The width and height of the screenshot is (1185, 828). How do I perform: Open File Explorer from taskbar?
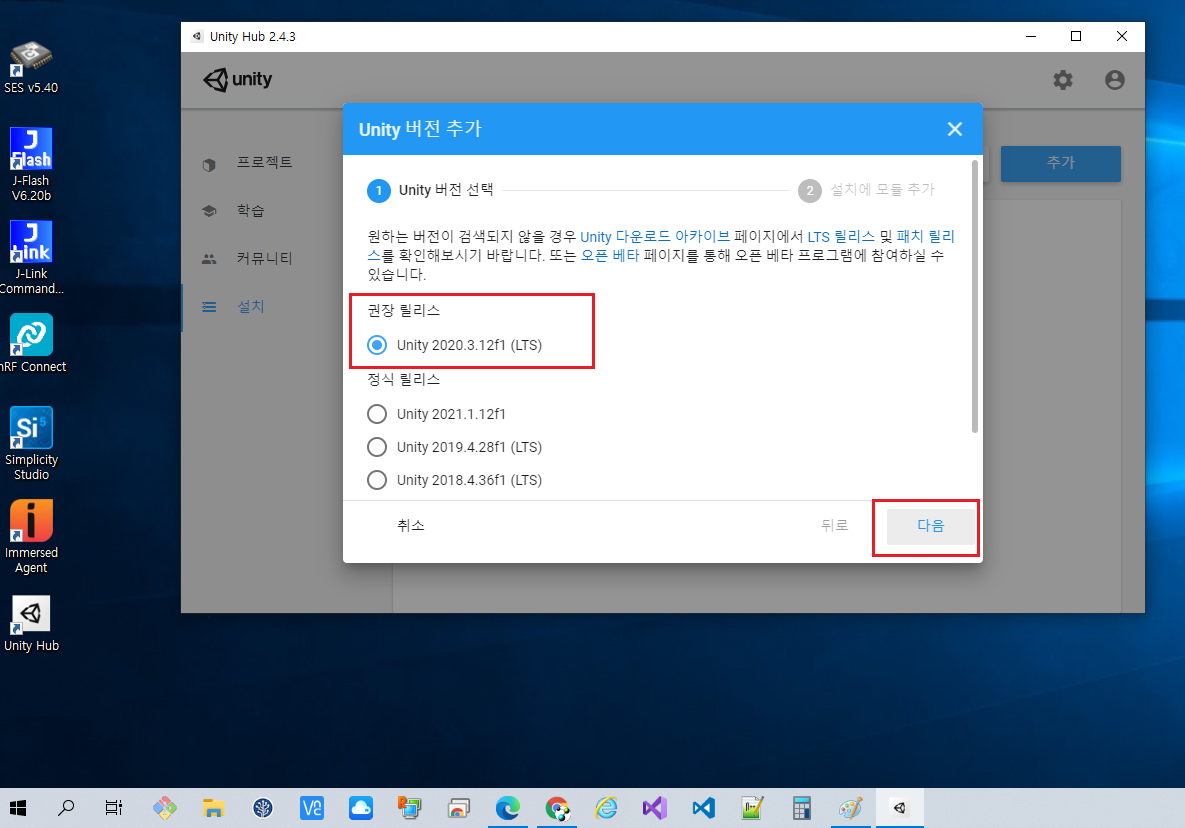tap(213, 808)
